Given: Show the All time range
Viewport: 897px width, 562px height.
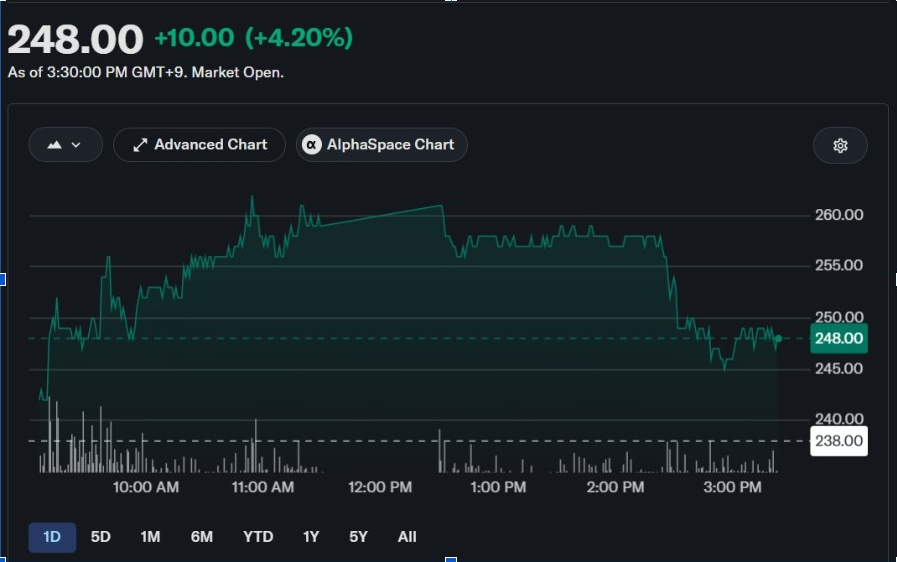Looking at the screenshot, I should pos(407,537).
